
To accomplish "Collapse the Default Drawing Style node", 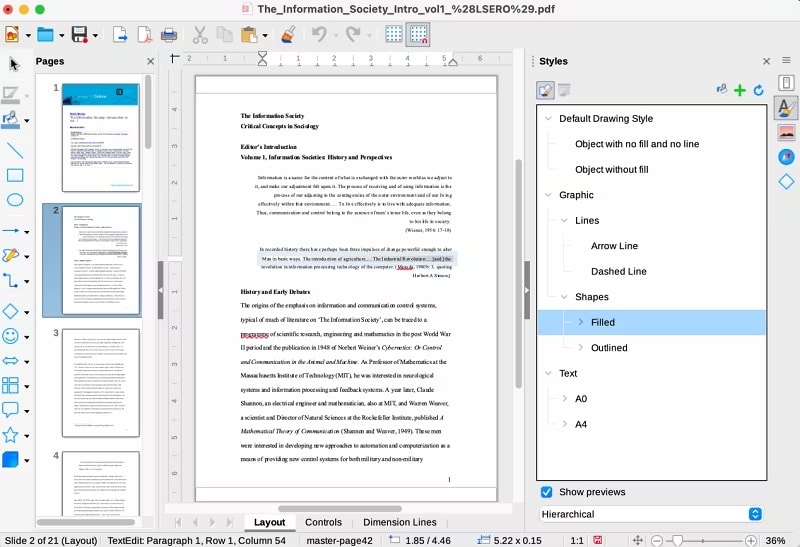I will [x=548, y=118].
